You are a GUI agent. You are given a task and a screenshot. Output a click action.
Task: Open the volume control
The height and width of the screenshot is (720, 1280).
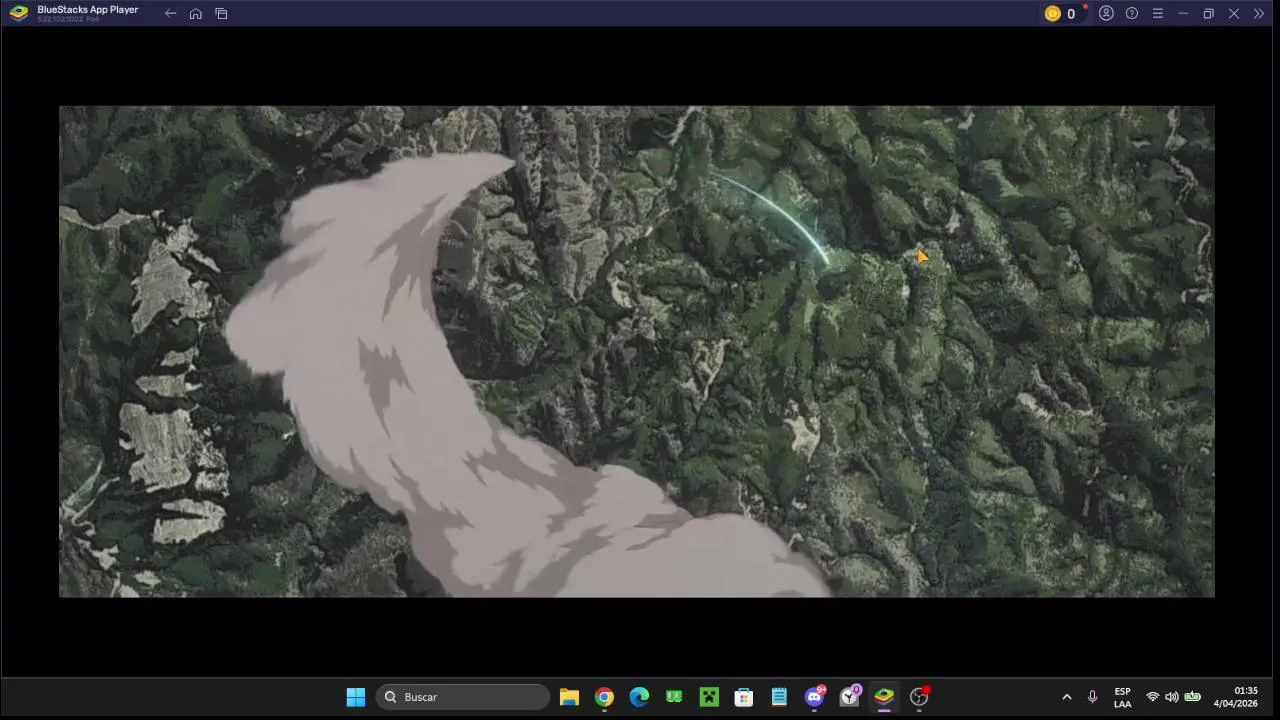(x=1172, y=697)
